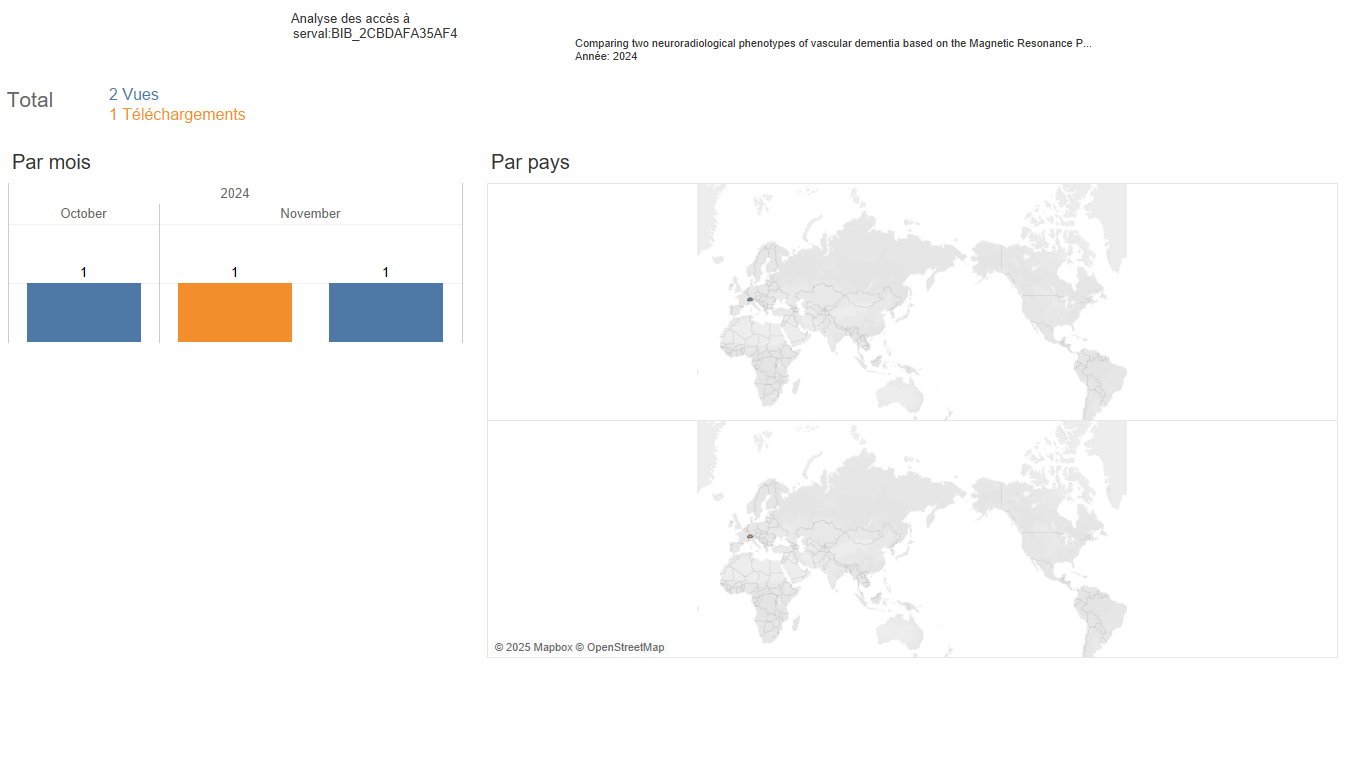Viewport: 1366px width, 768px height.
Task: Click the serval:BIB_2CBDAFA35AF4 identifier
Action: point(375,34)
